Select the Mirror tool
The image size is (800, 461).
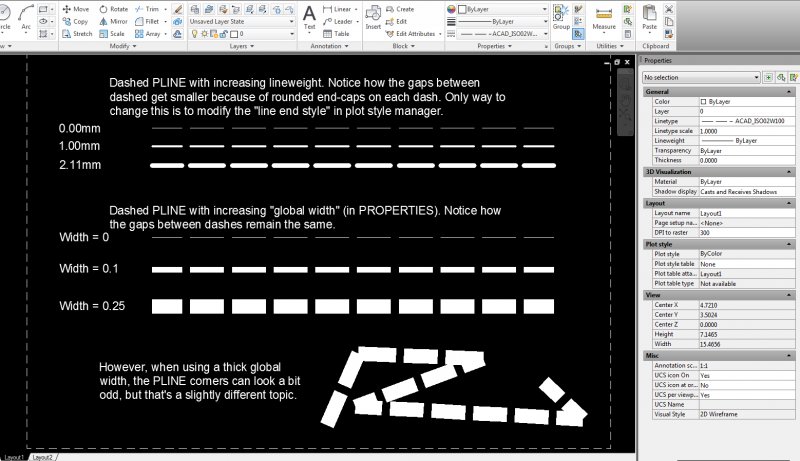(x=113, y=21)
